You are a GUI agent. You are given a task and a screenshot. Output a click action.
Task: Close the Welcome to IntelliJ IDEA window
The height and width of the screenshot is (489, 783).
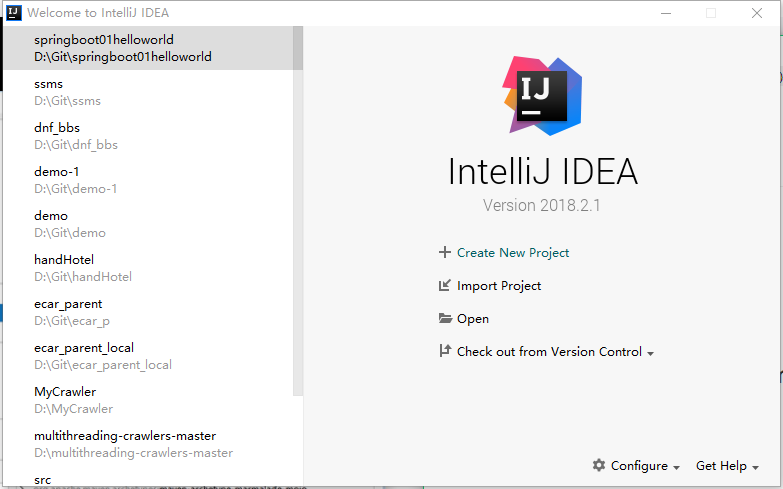point(756,13)
